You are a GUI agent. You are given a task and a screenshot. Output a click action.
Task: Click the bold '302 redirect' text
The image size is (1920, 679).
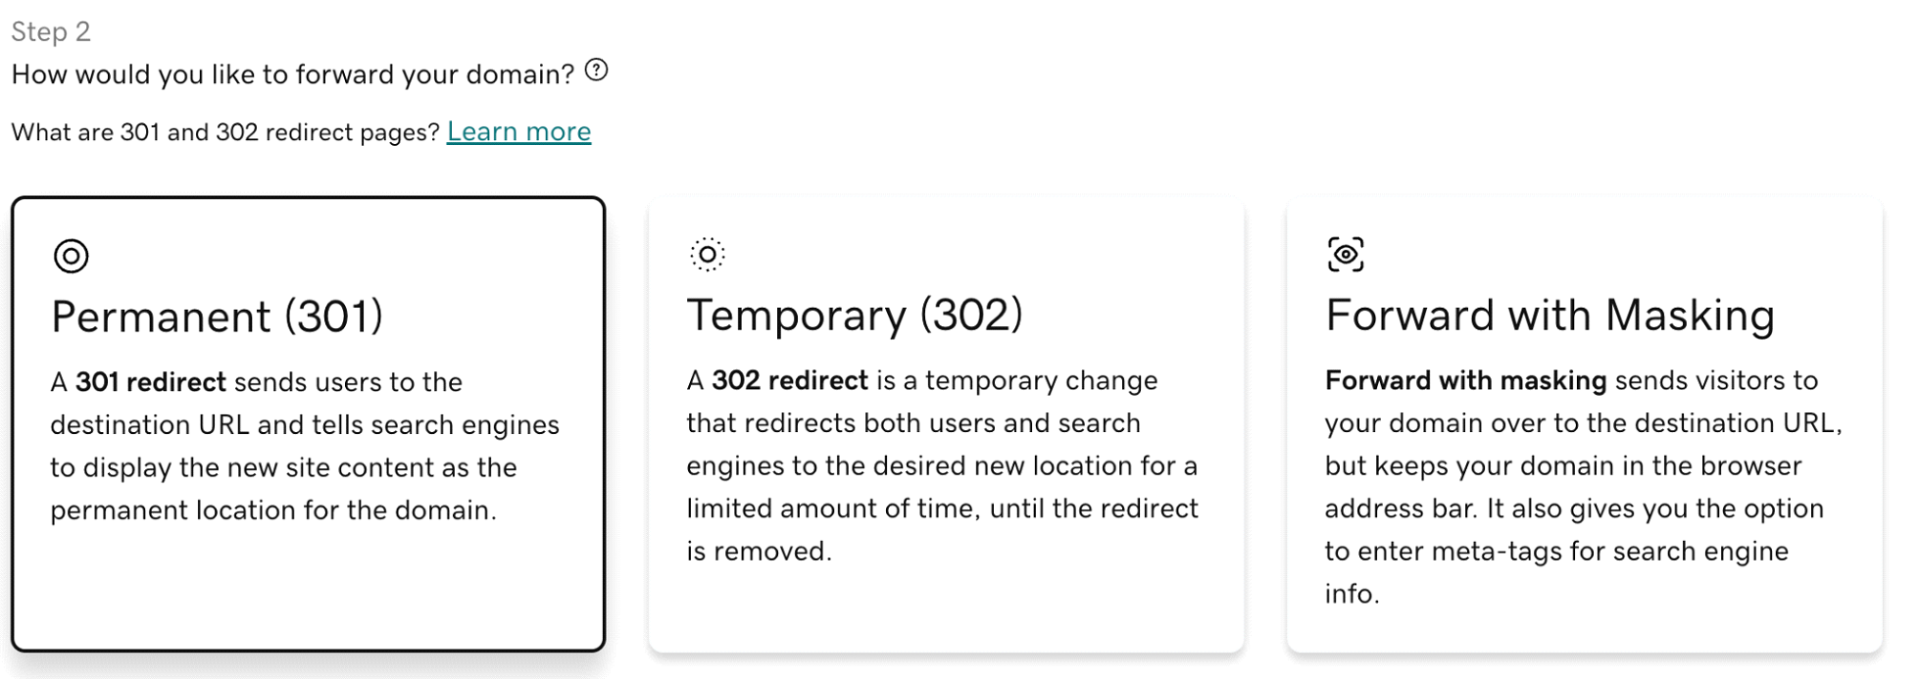tap(789, 380)
